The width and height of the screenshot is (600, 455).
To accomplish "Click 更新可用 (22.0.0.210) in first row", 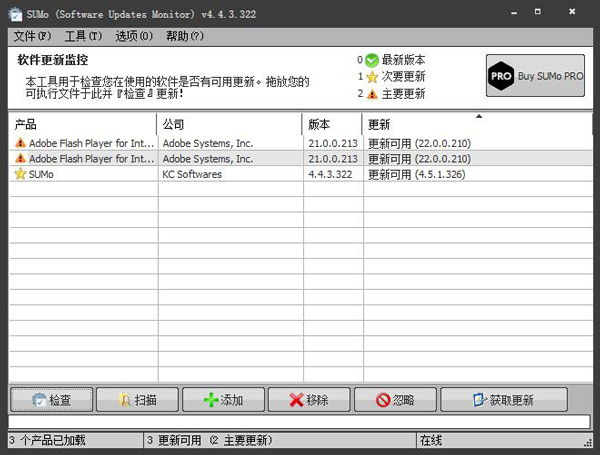I will pyautogui.click(x=419, y=144).
